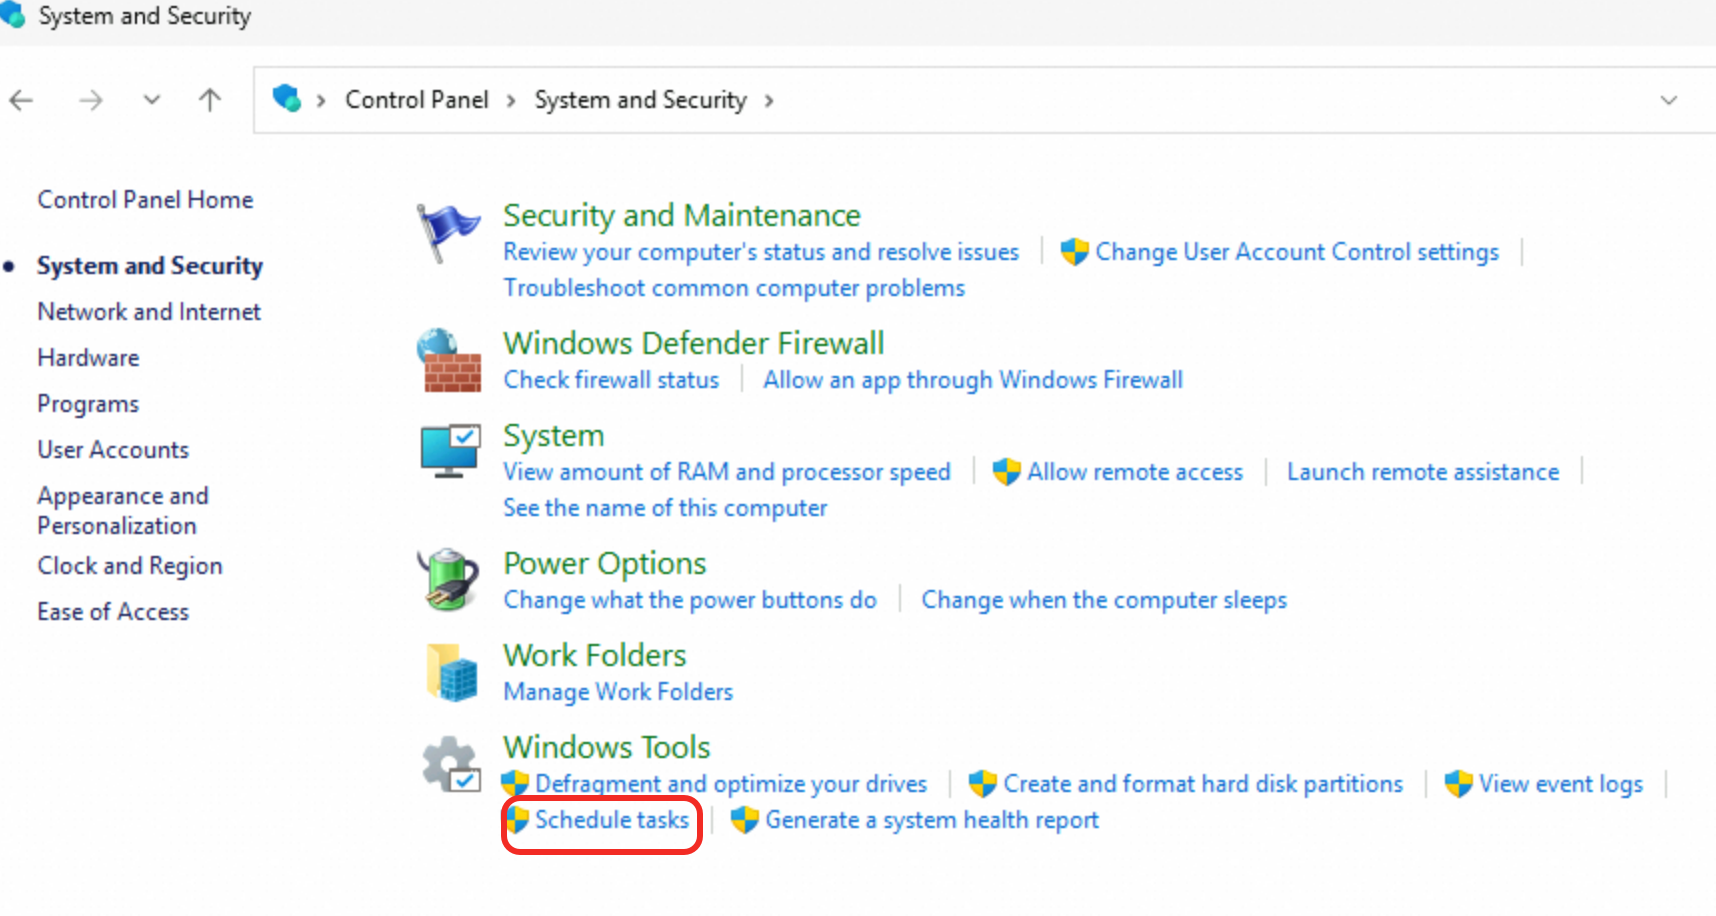Image resolution: width=1716 pixels, height=916 pixels.
Task: Expand the address bar history dropdown
Action: 1668,100
